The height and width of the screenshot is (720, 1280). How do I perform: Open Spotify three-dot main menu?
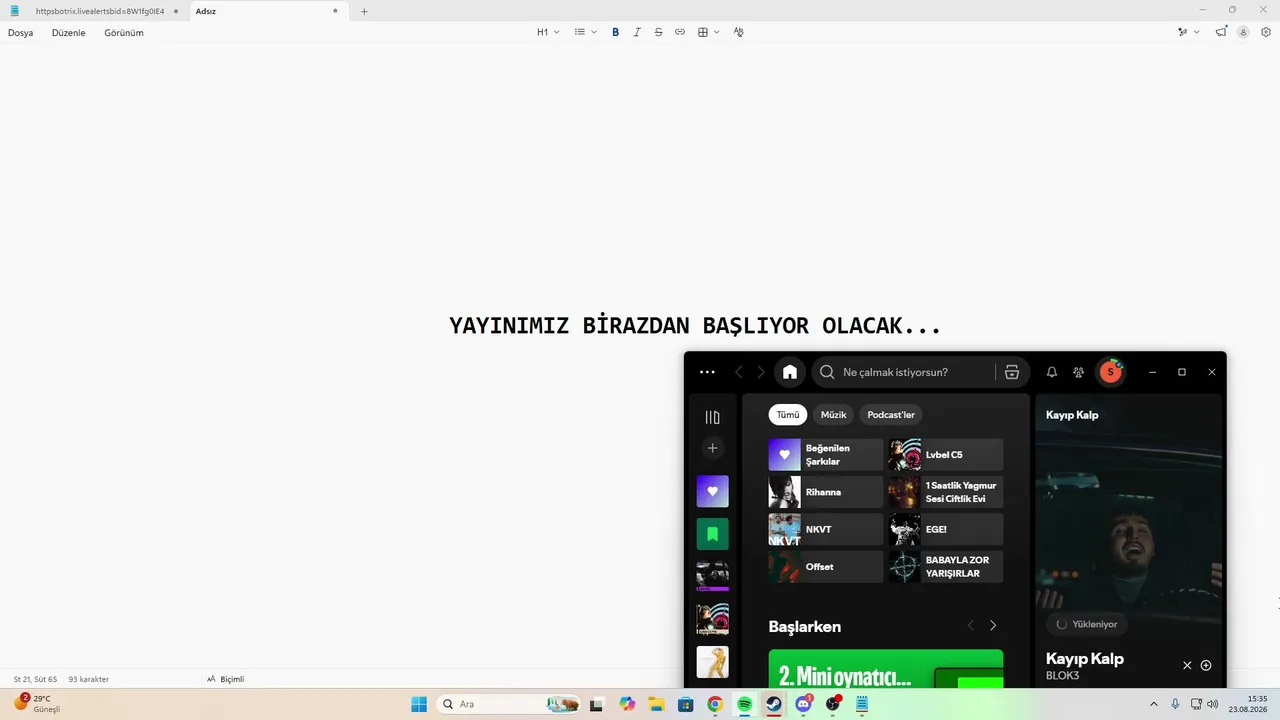point(707,372)
